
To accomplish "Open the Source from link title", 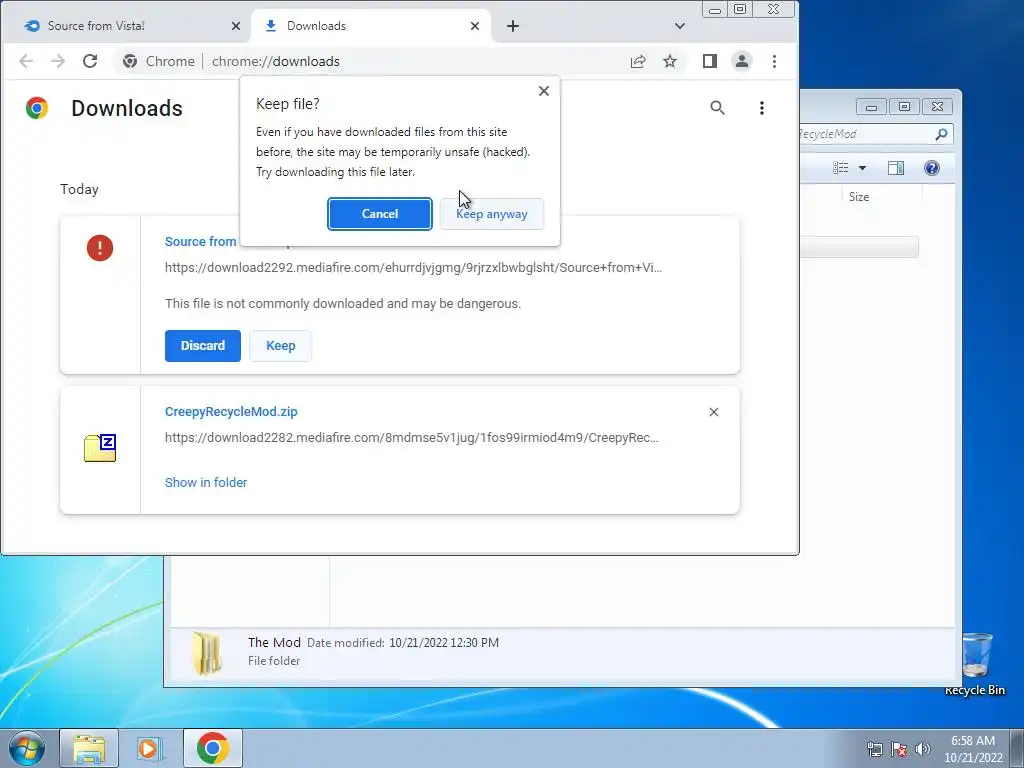I will click(200, 242).
